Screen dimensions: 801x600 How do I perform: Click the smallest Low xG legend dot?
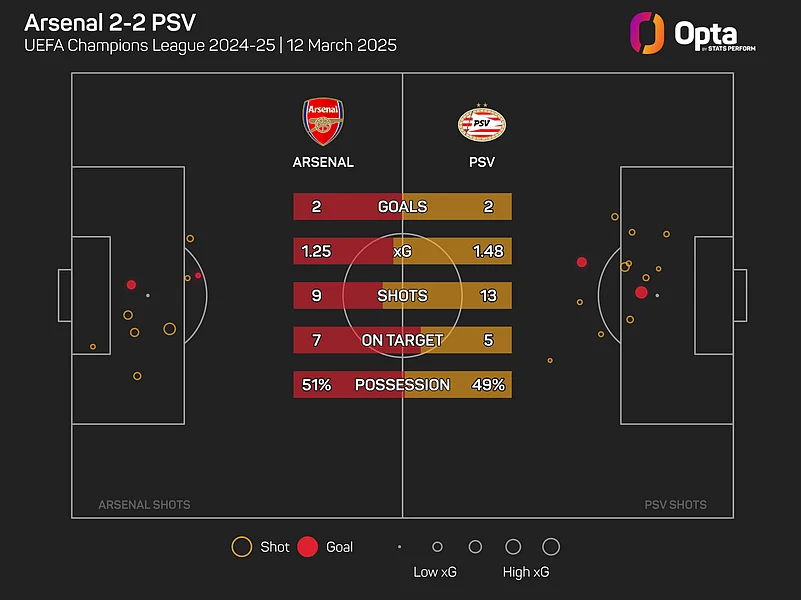tap(399, 547)
